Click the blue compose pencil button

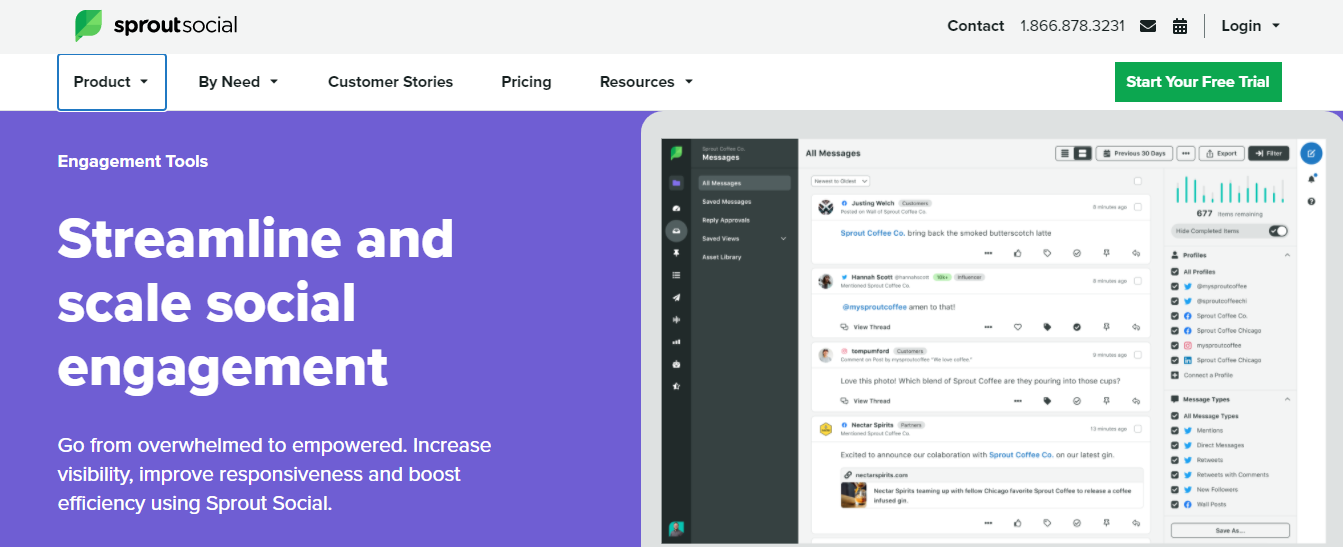1311,153
